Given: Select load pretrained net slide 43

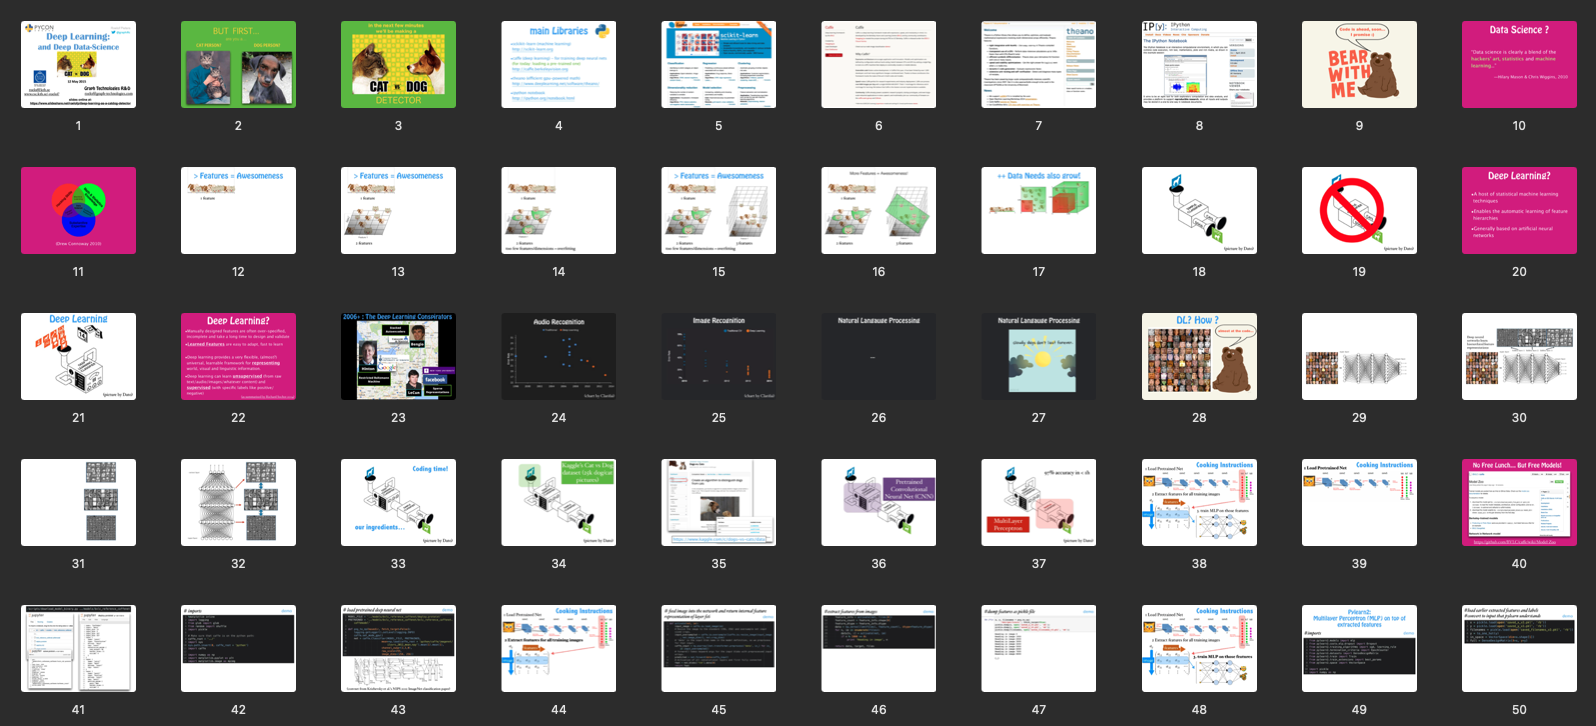Looking at the screenshot, I should [398, 648].
